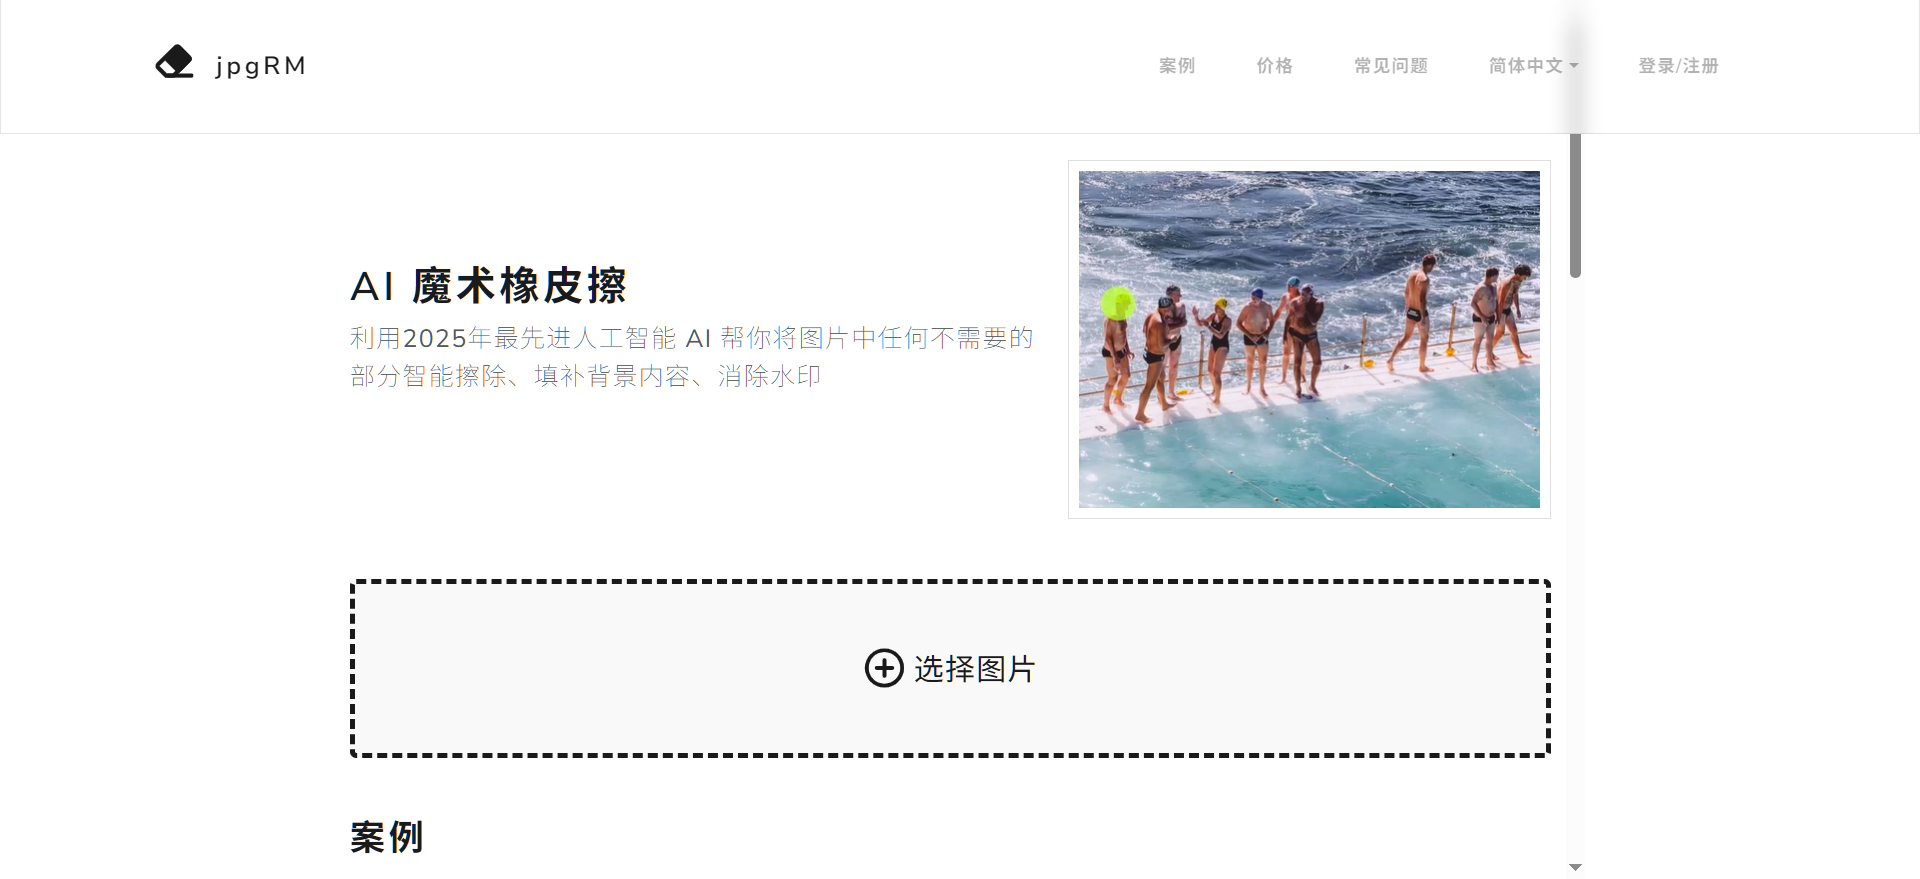Image resolution: width=1920 pixels, height=879 pixels.
Task: Click the caret arrow beside 简体中文
Action: point(1574,66)
